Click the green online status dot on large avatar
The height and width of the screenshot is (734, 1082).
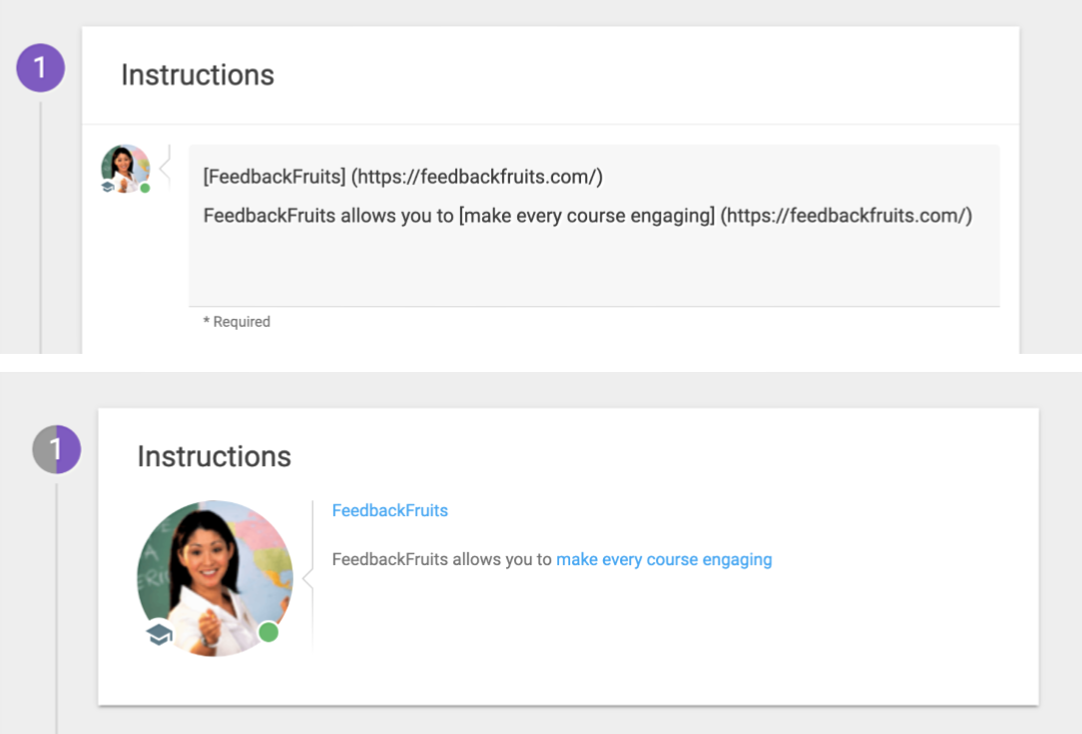click(268, 632)
